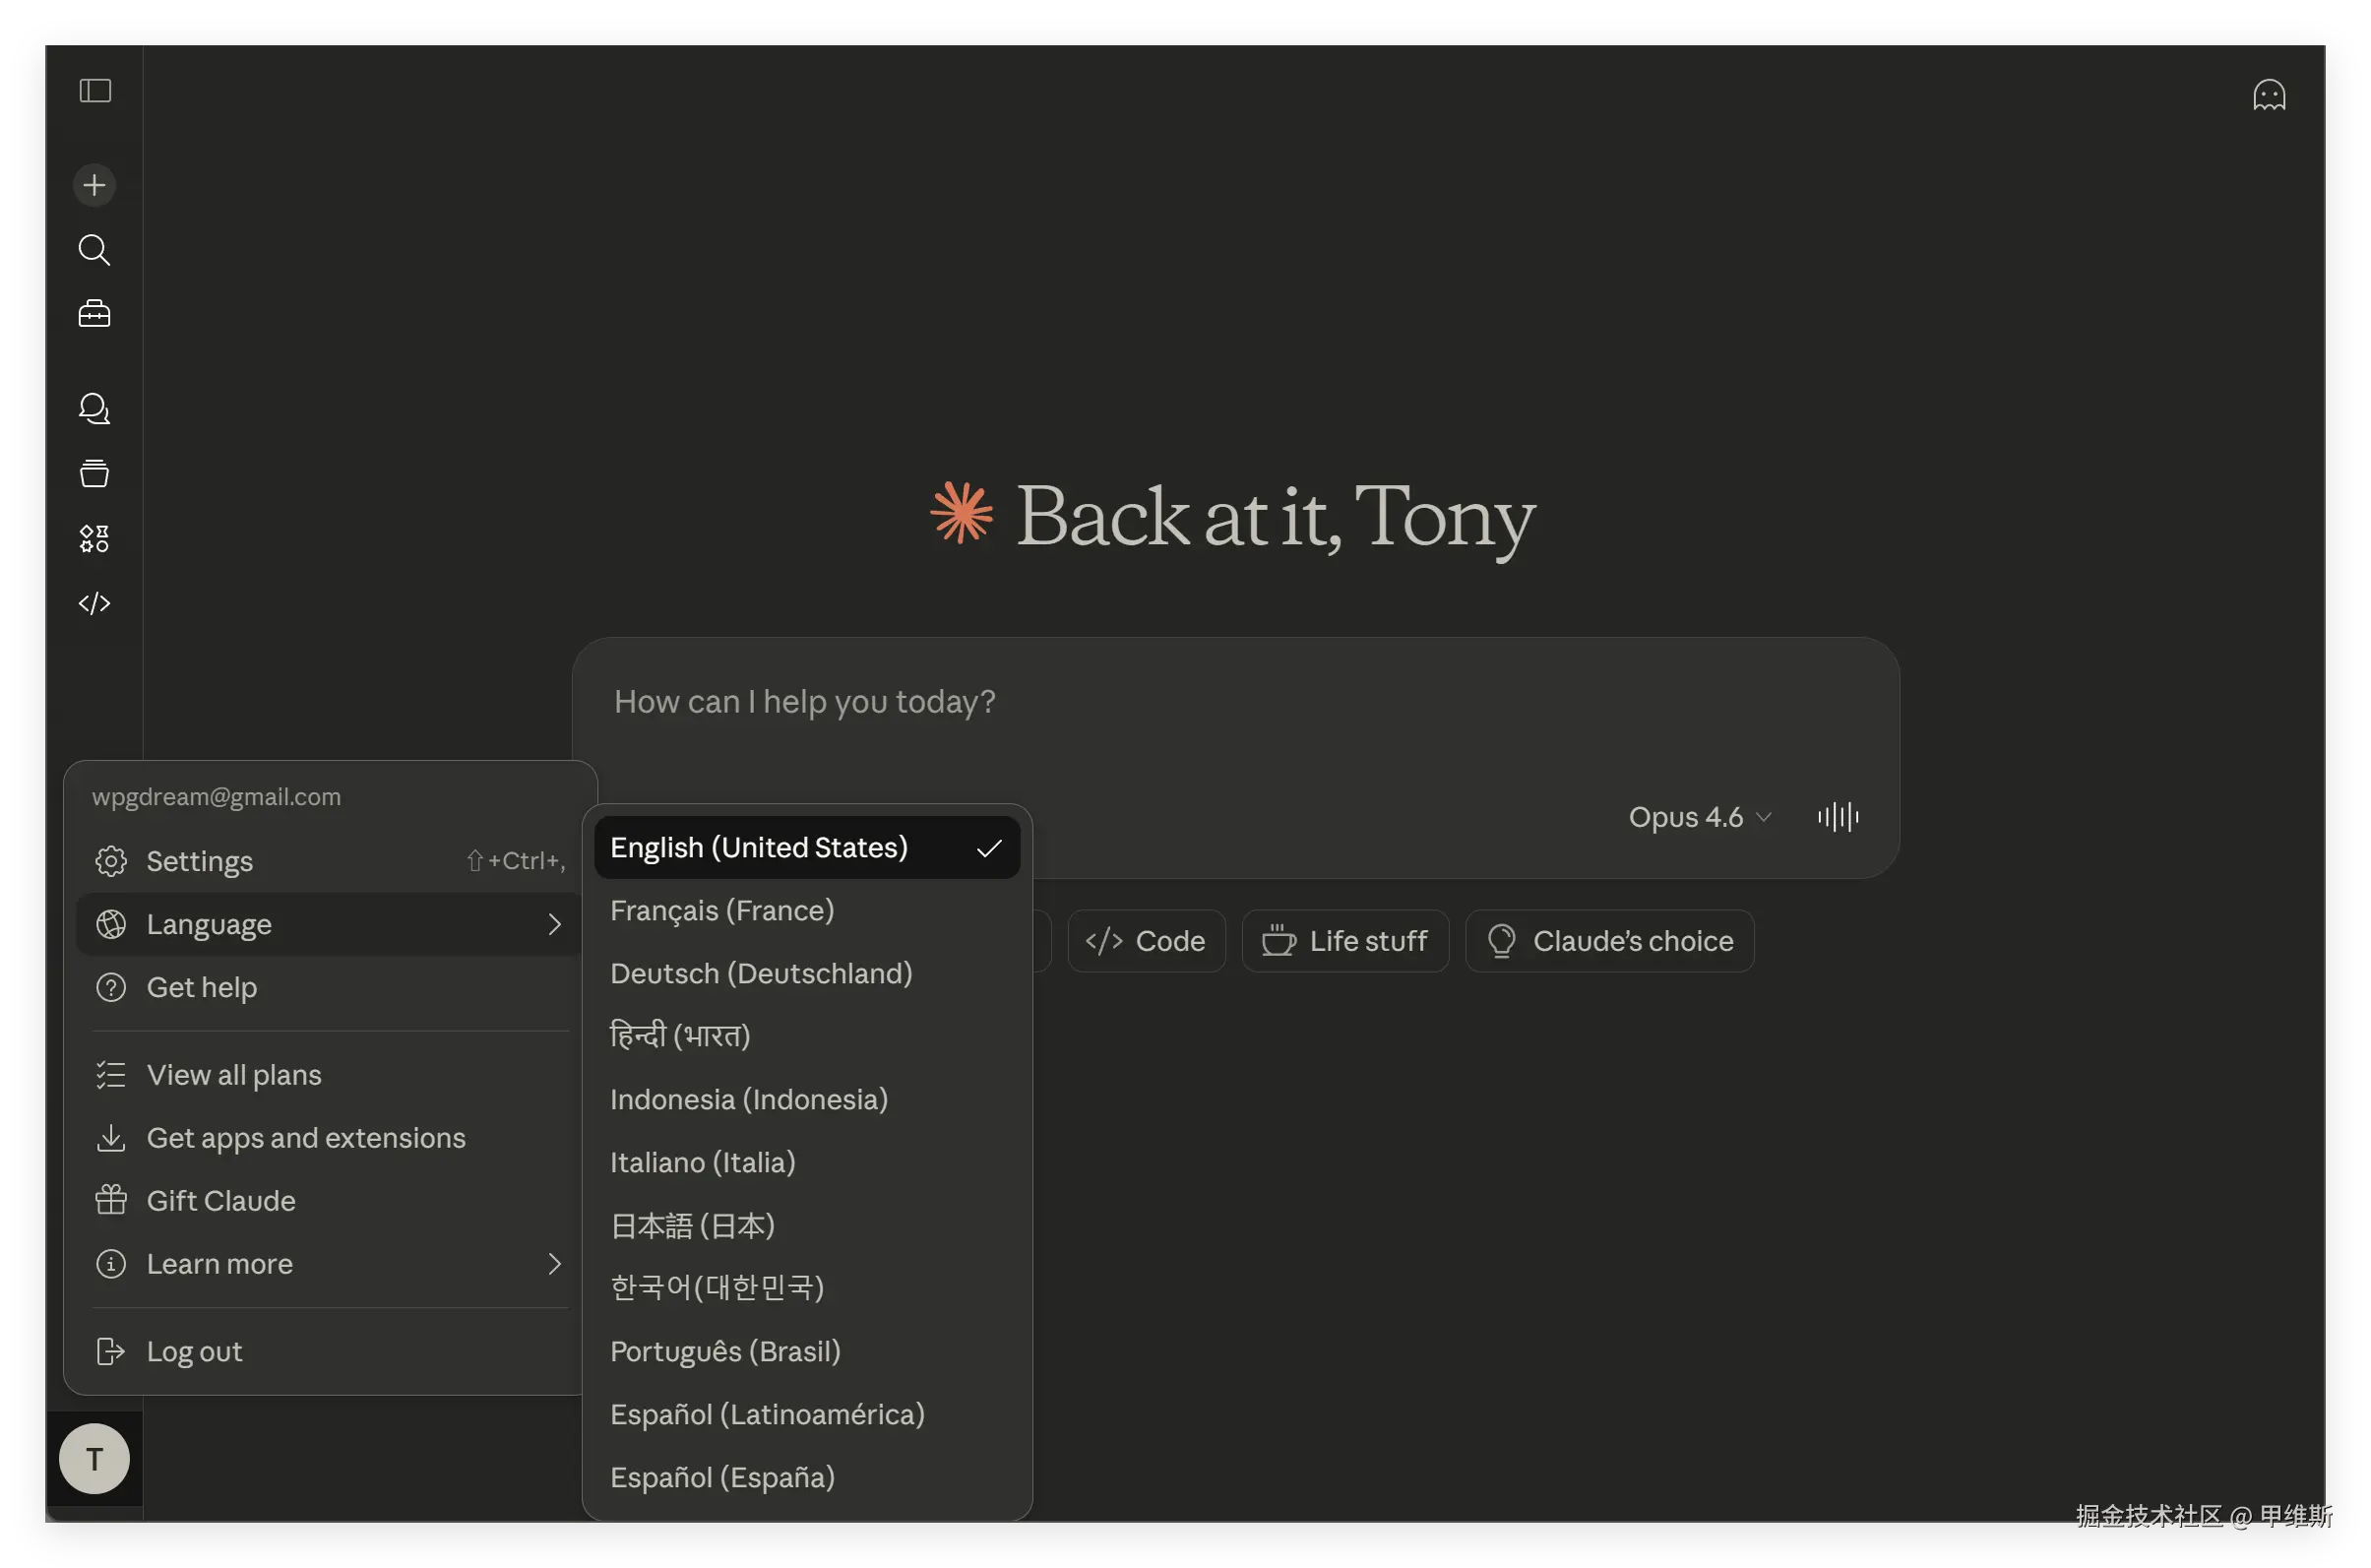Click the Claude's choice button
The height and width of the screenshot is (1568, 2371).
[x=1609, y=941]
